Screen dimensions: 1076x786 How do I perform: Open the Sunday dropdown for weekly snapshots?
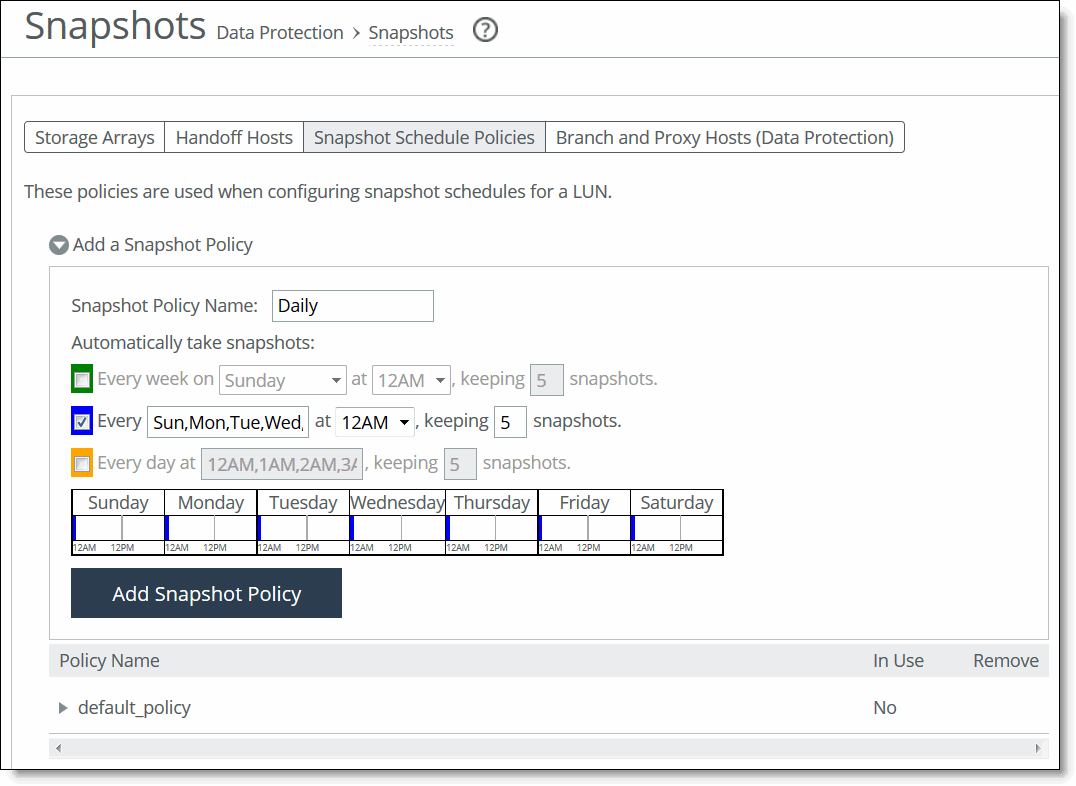283,380
